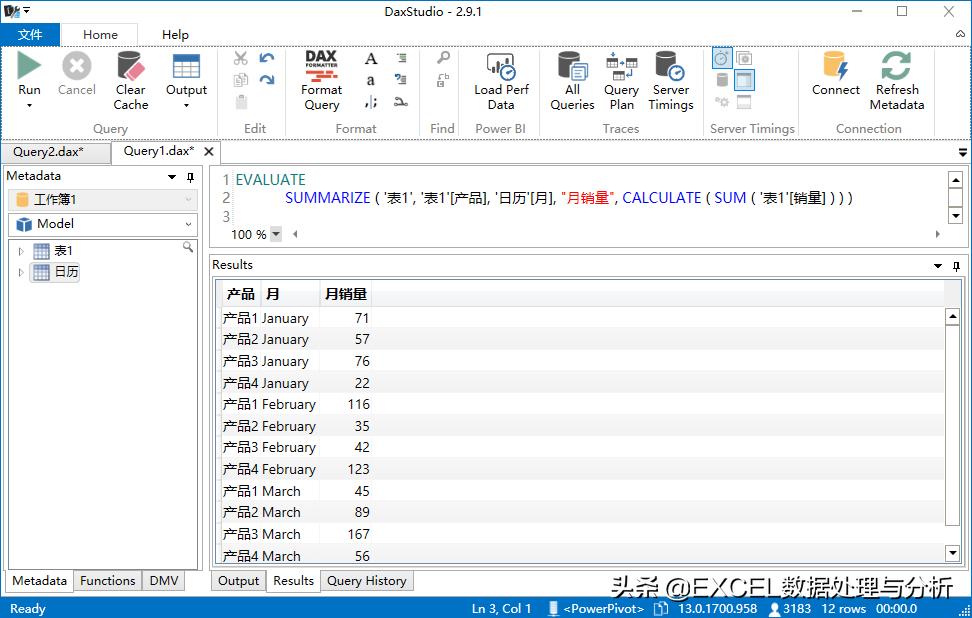Toggle the stopwatch option in Server Timings group
Viewport: 972px width, 618px height.
[722, 58]
